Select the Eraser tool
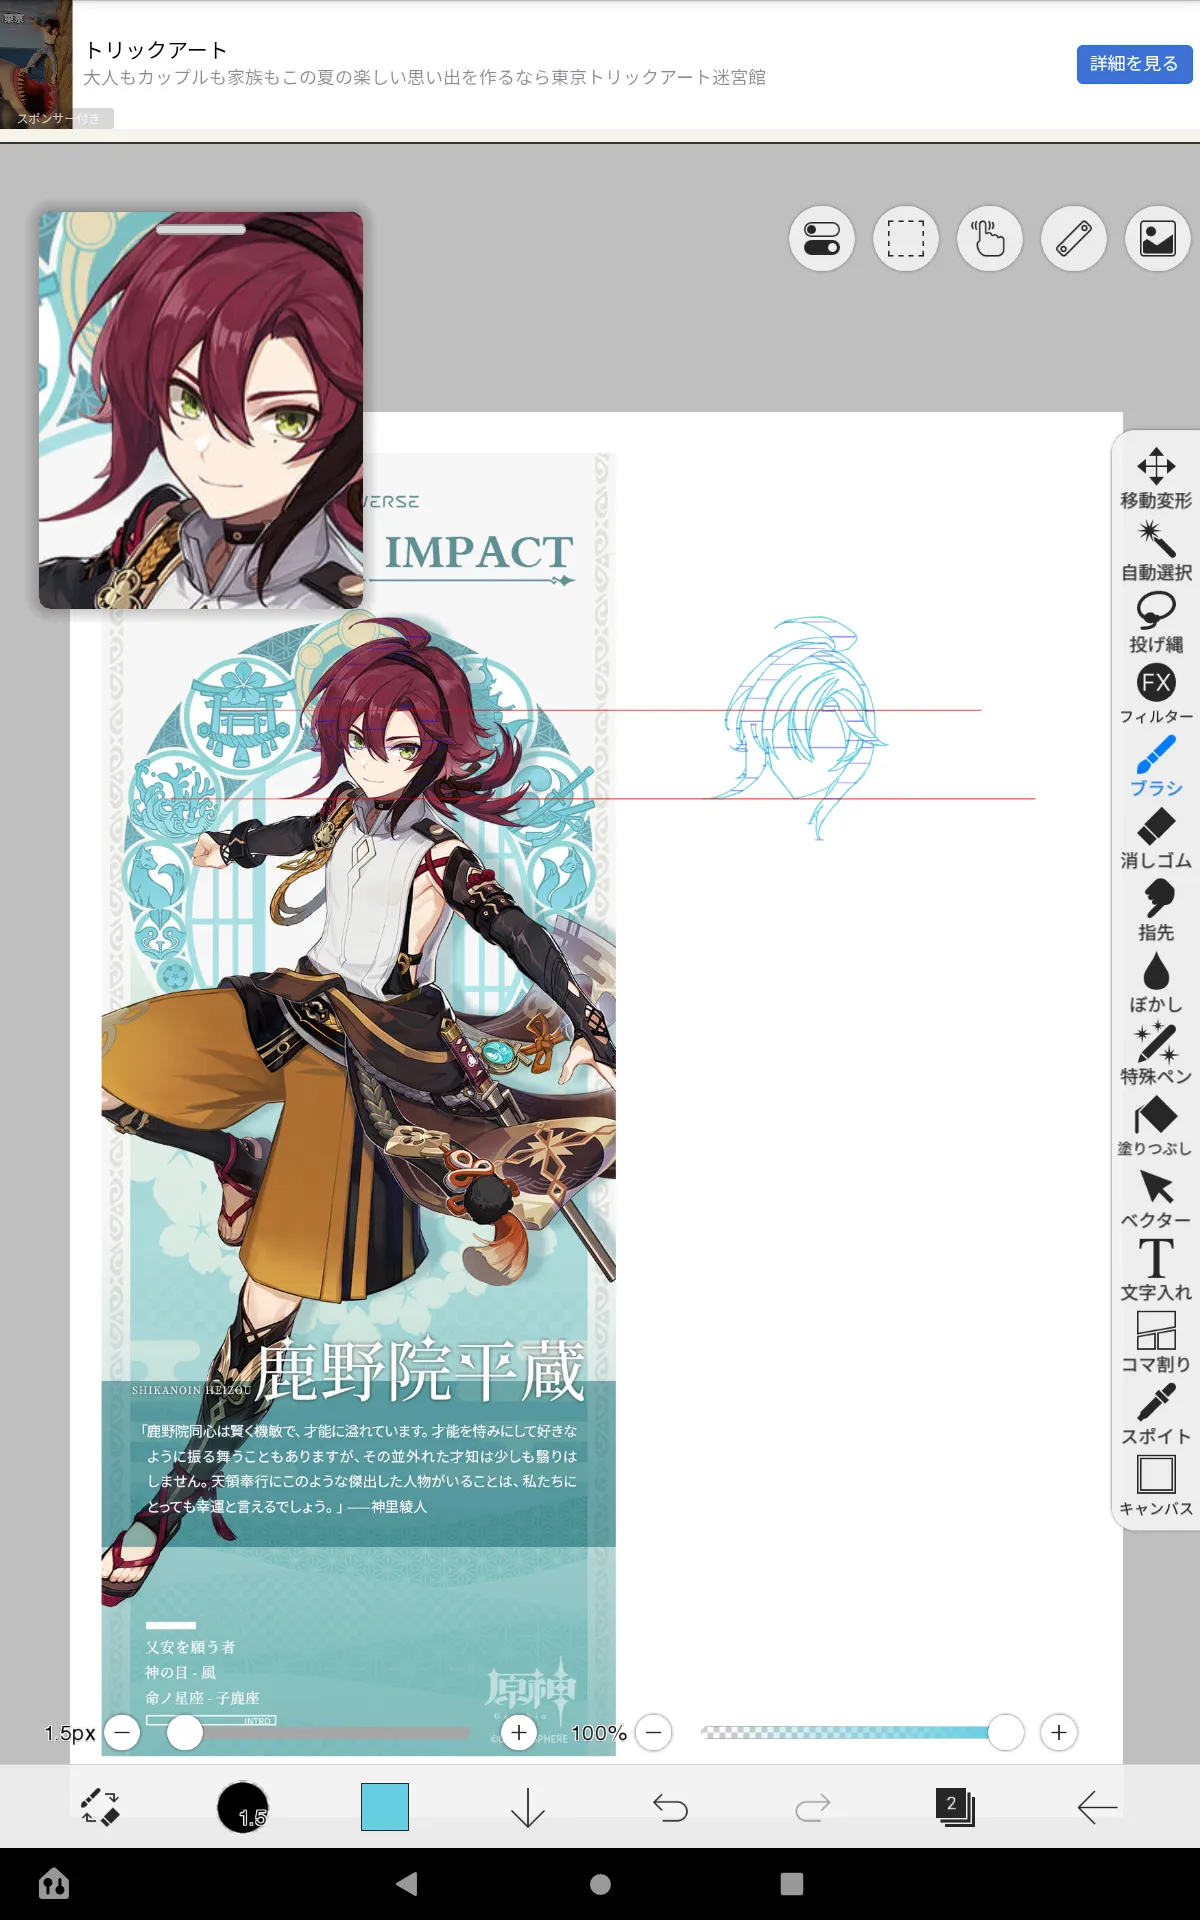Image resolution: width=1200 pixels, height=1920 pixels. coord(1156,838)
